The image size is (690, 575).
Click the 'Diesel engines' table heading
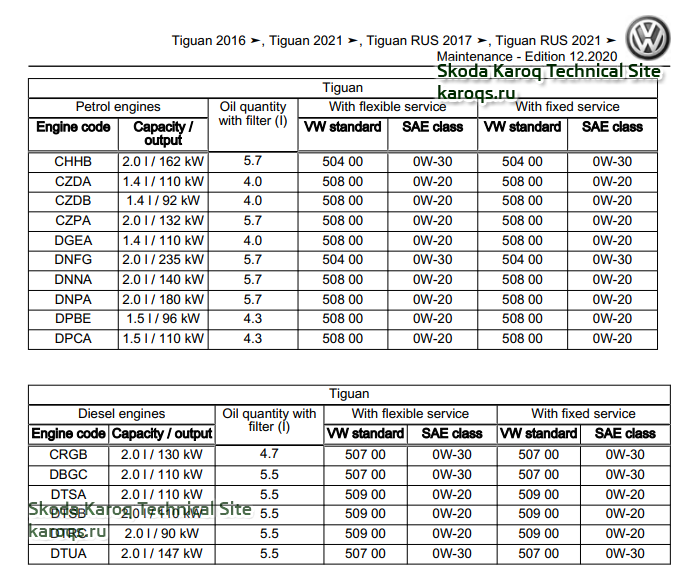(x=121, y=414)
